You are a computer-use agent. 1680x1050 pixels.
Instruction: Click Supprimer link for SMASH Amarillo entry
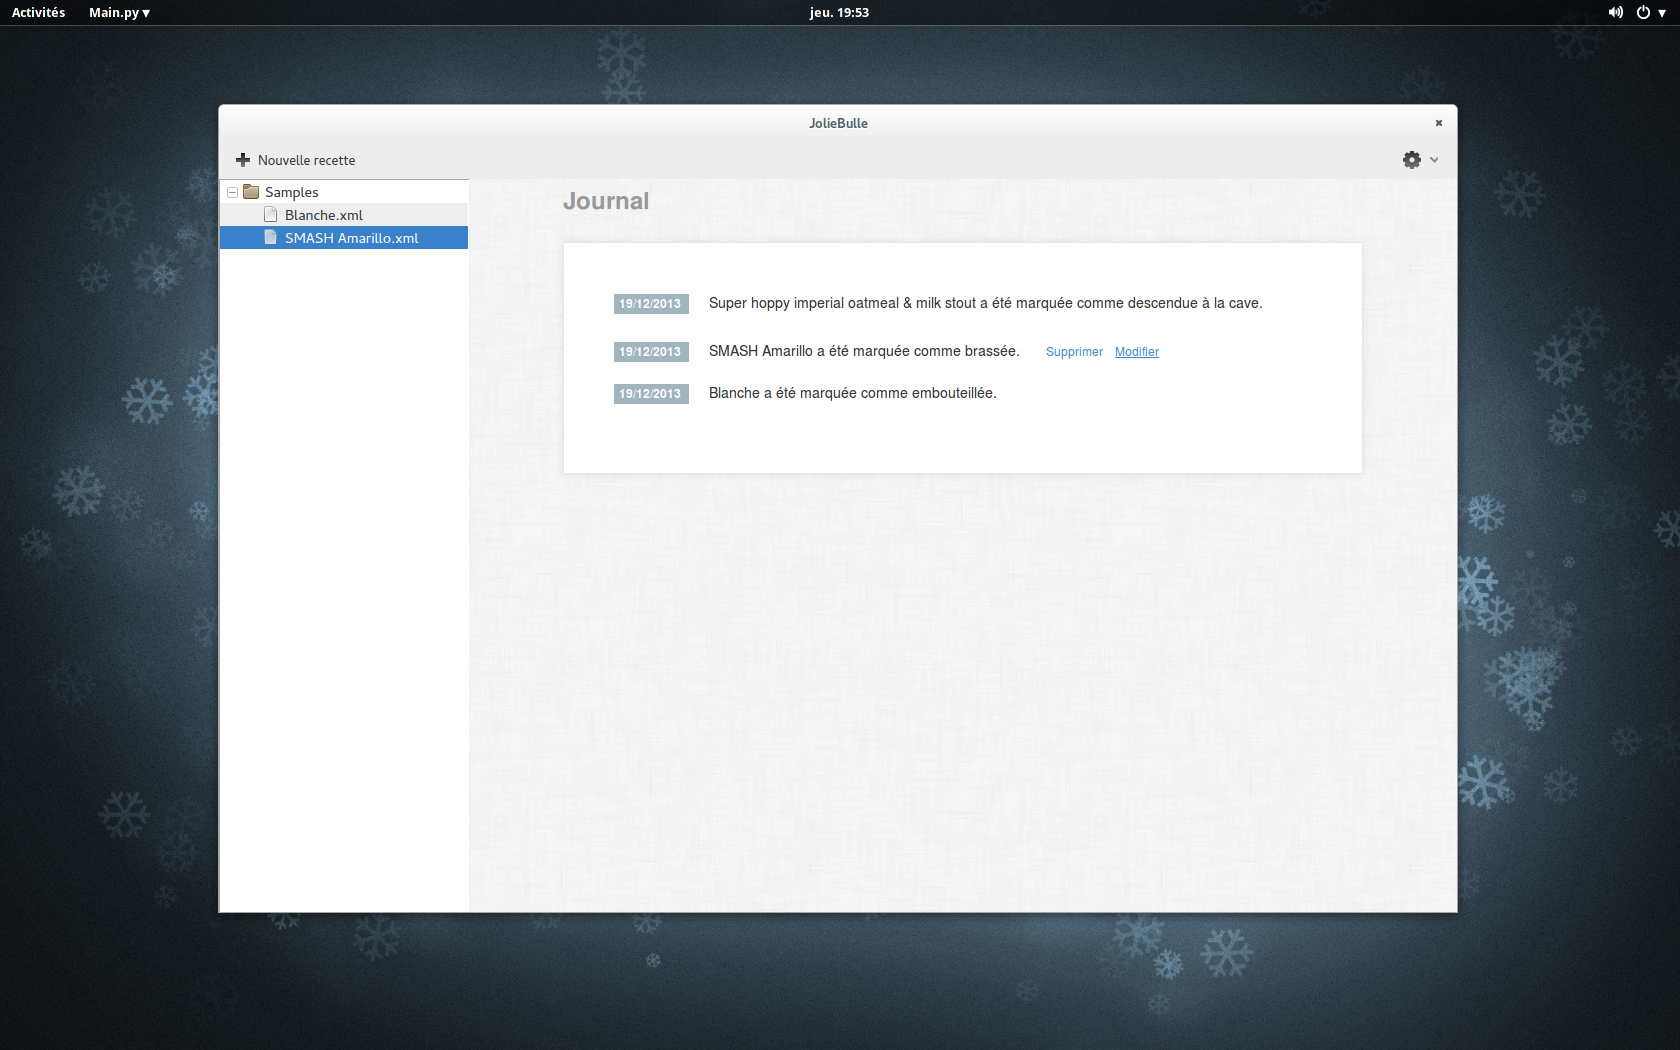pos(1074,352)
